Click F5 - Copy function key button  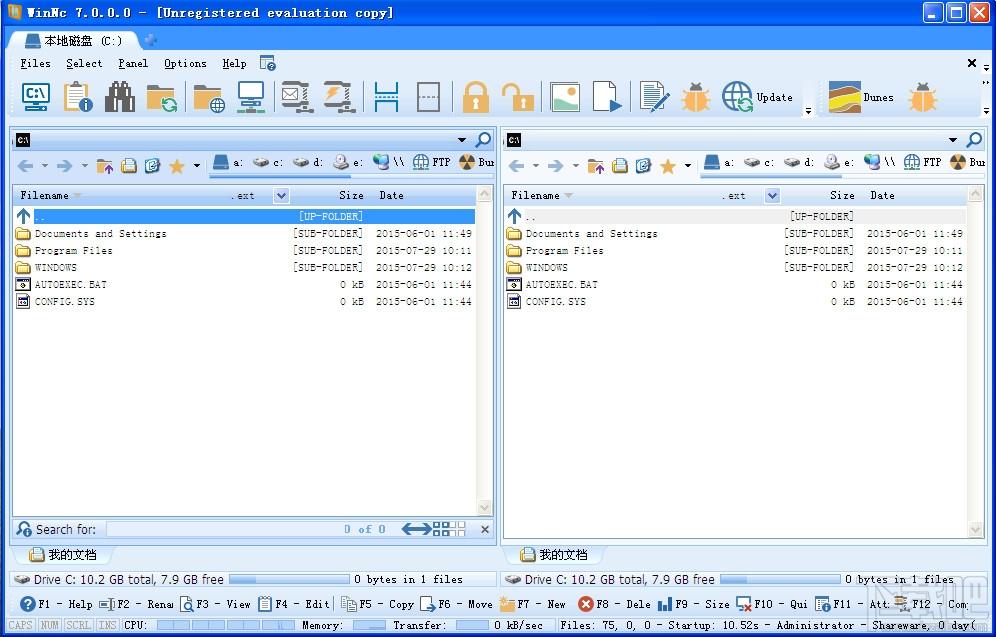coord(377,604)
